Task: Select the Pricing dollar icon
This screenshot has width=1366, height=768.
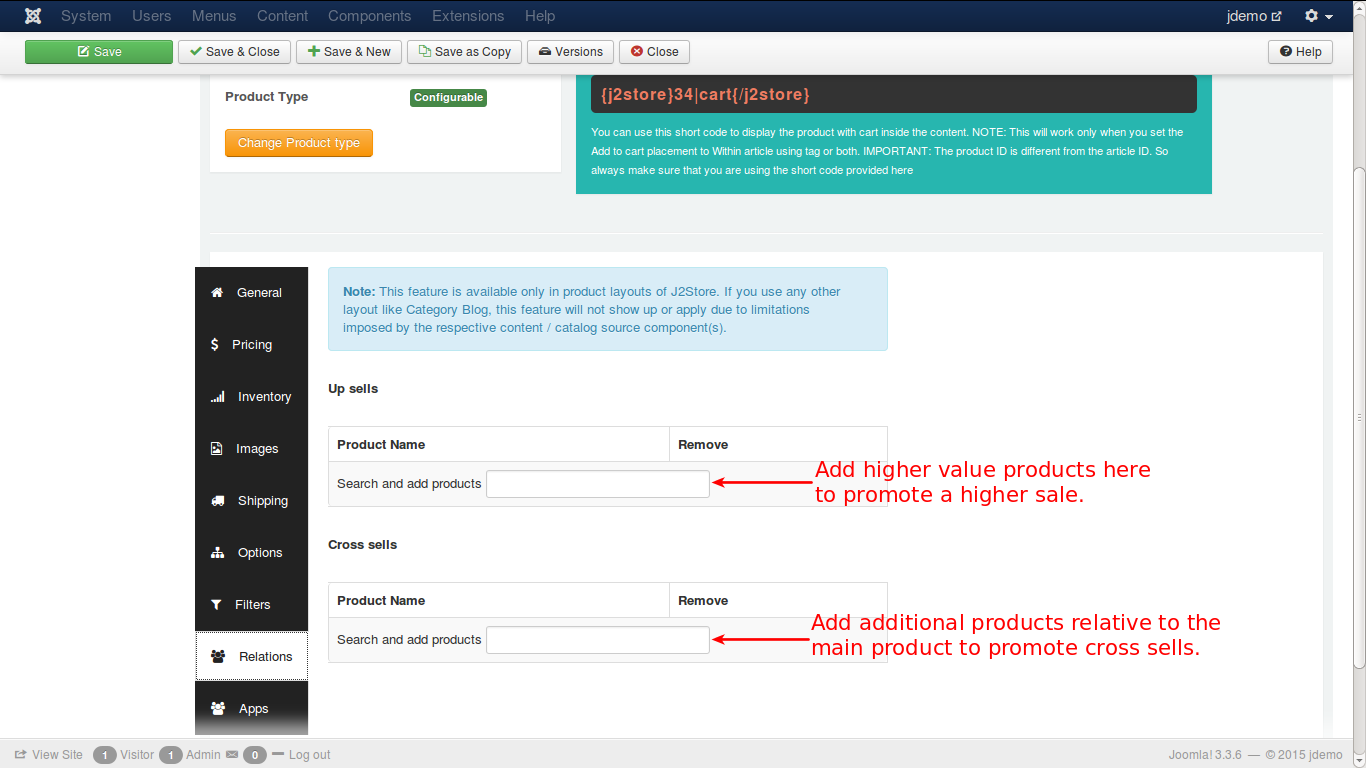Action: click(215, 345)
